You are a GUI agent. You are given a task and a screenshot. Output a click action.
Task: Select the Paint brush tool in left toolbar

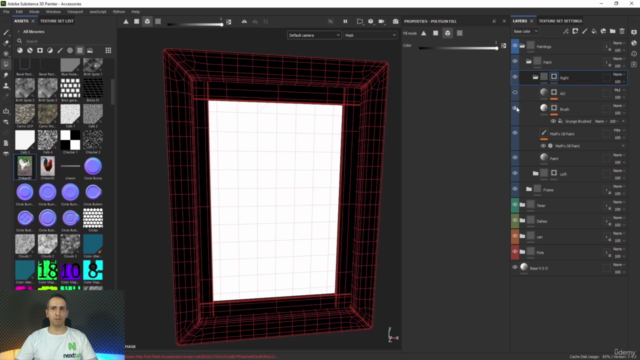coord(6,32)
